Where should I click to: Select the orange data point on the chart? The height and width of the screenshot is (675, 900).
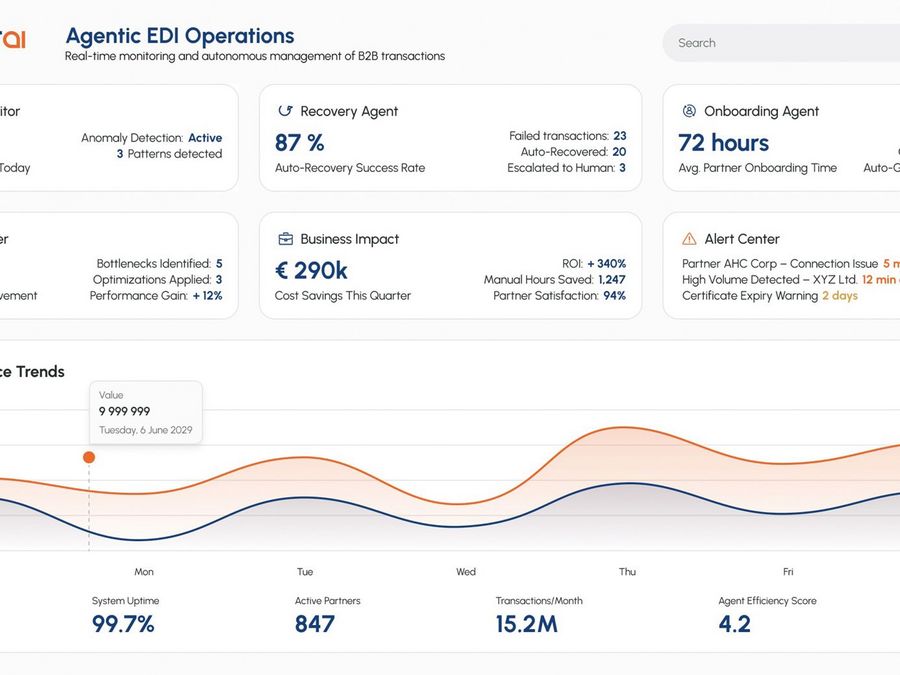89,457
